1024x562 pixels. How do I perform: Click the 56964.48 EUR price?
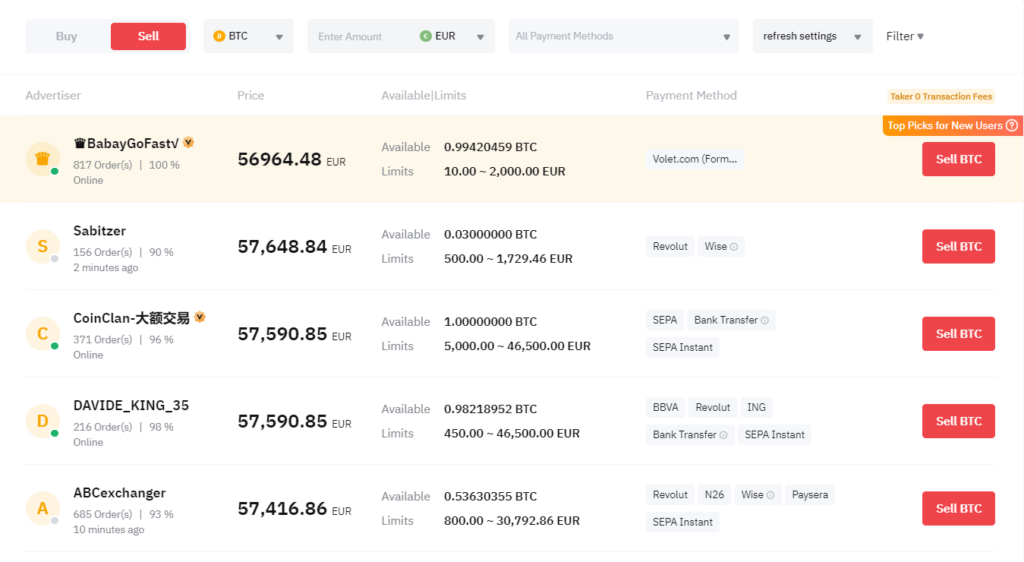291,160
